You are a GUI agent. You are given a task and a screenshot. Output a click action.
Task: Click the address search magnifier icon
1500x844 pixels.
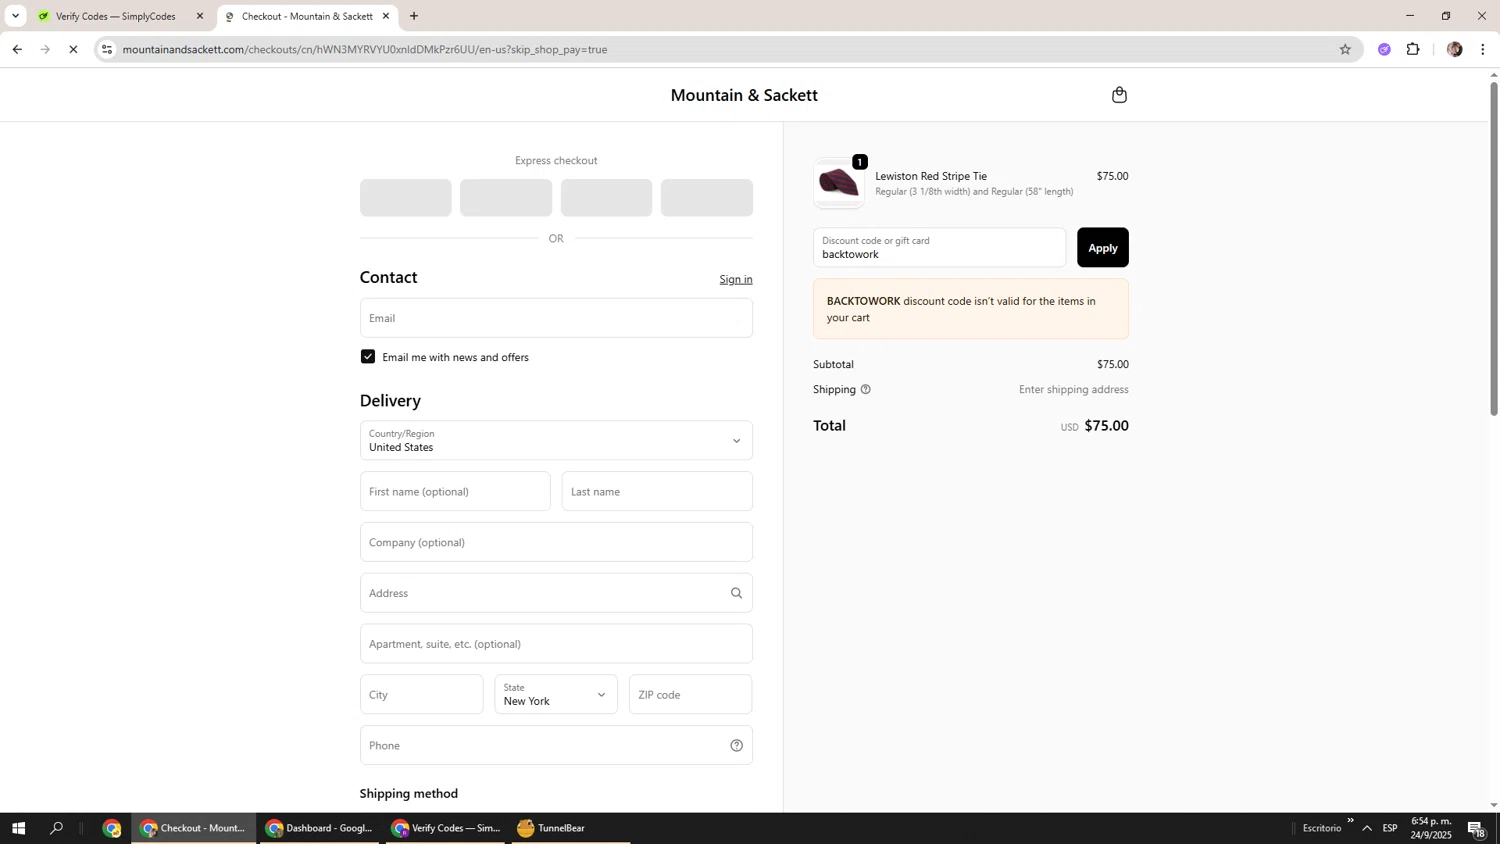coord(736,593)
